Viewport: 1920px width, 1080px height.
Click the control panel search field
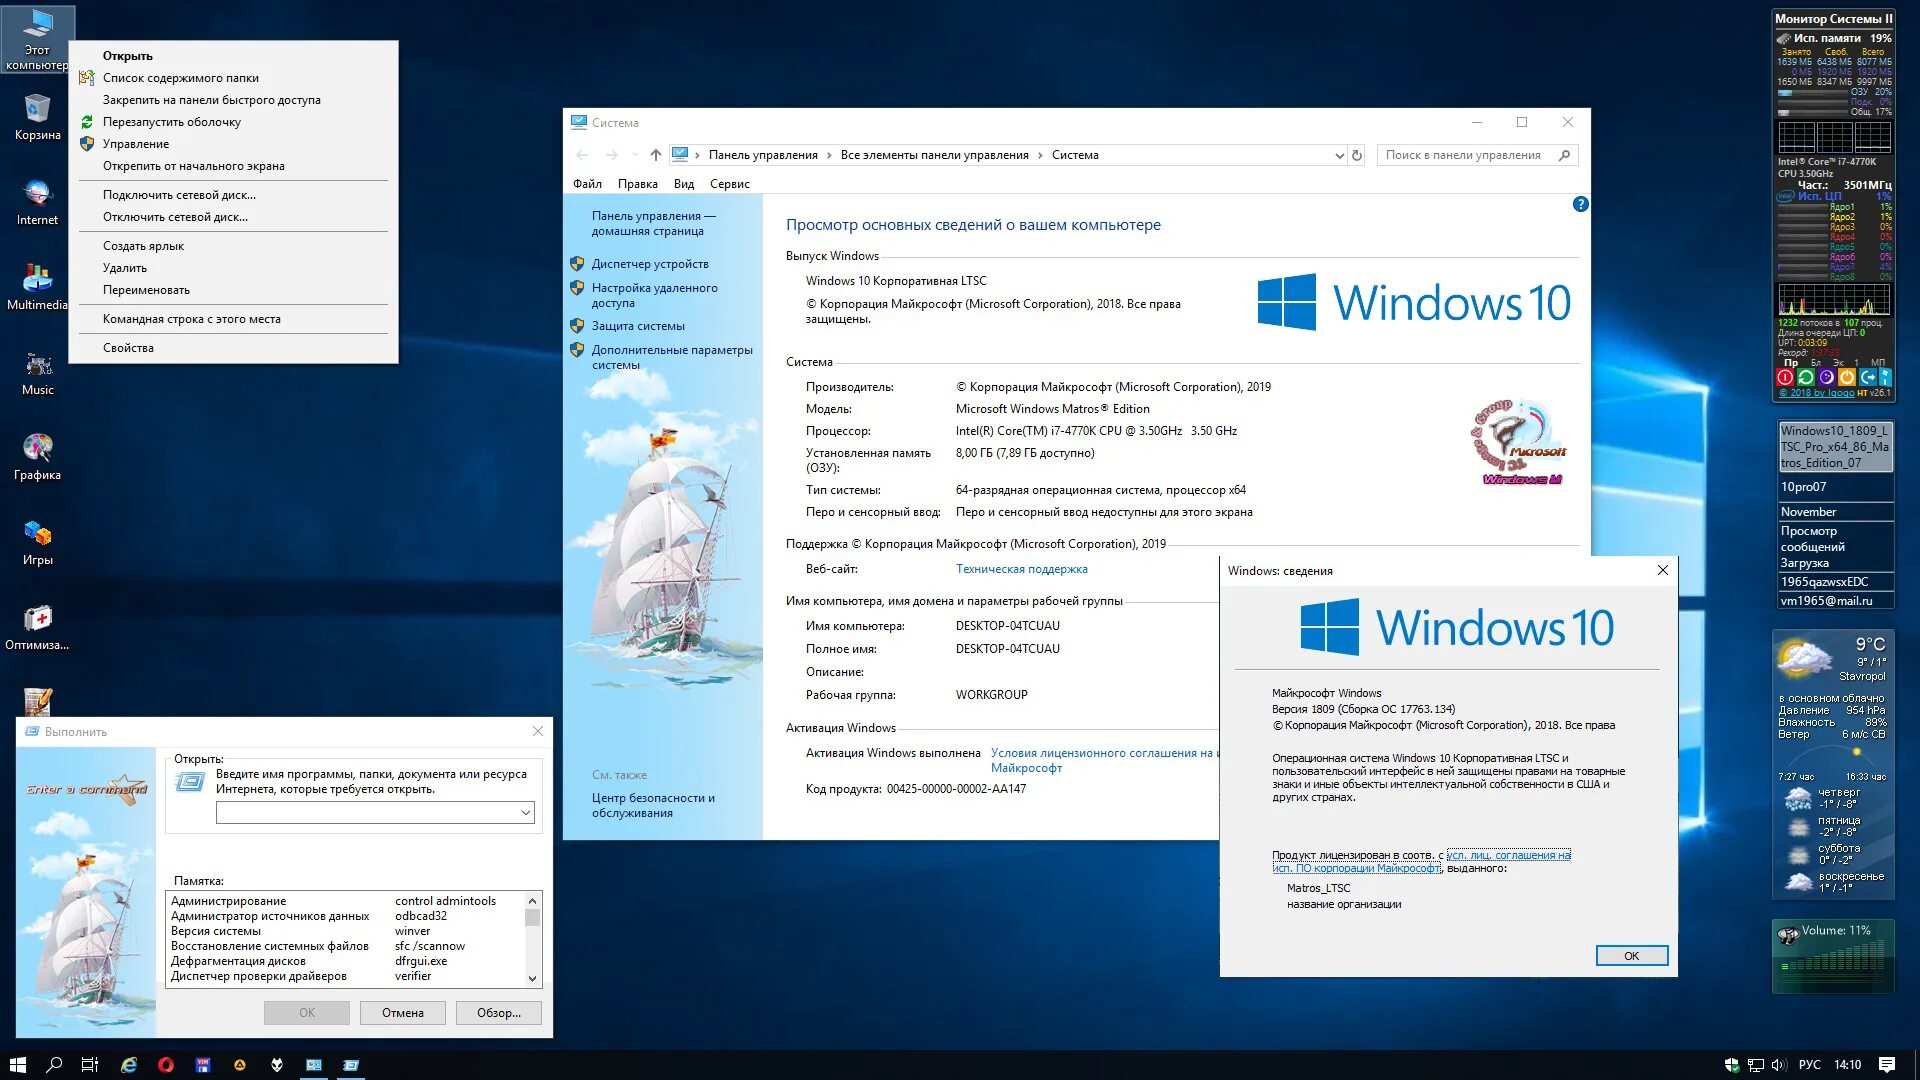[1462, 155]
